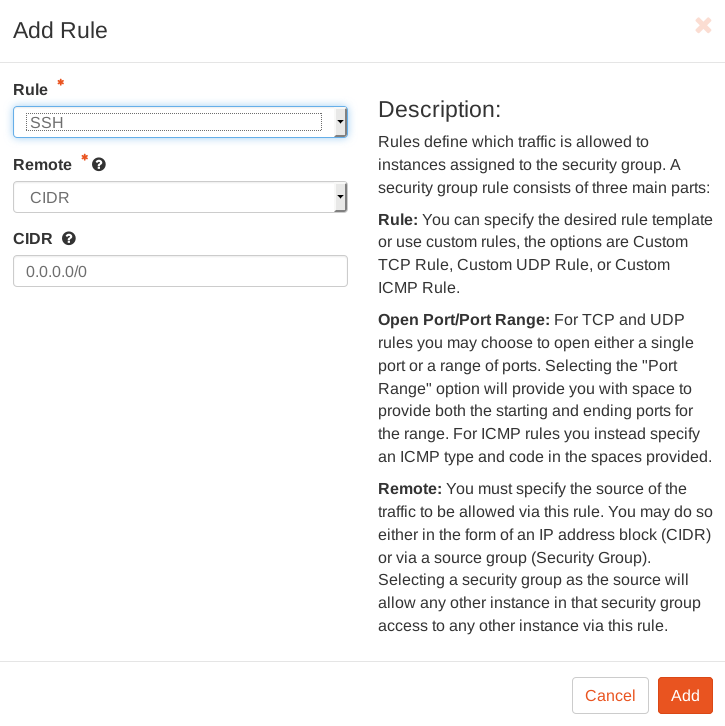This screenshot has width=725, height=726.
Task: Click the bold "Remote:" text in description
Action: coord(410,489)
